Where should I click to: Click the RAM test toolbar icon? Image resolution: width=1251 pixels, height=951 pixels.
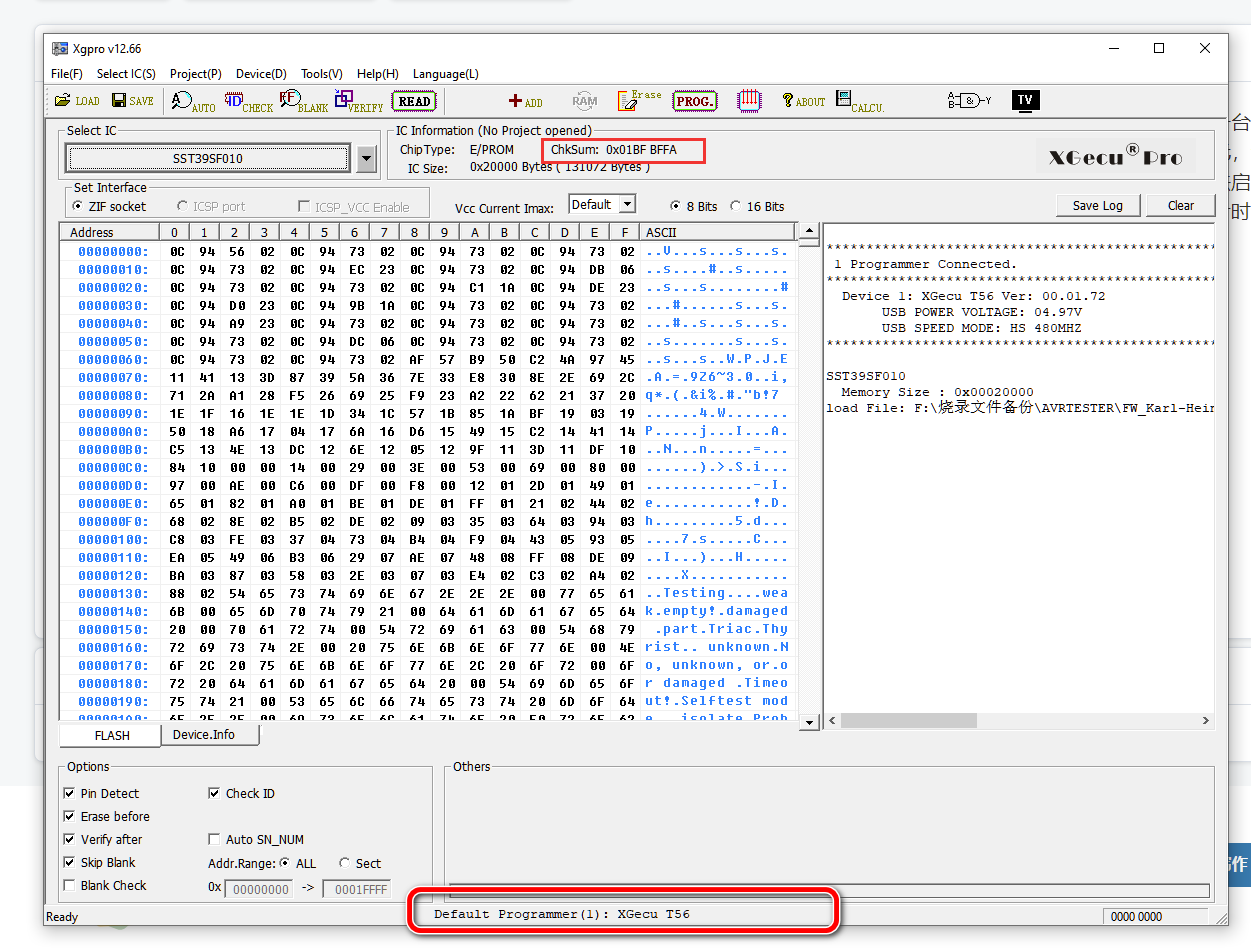tap(585, 101)
